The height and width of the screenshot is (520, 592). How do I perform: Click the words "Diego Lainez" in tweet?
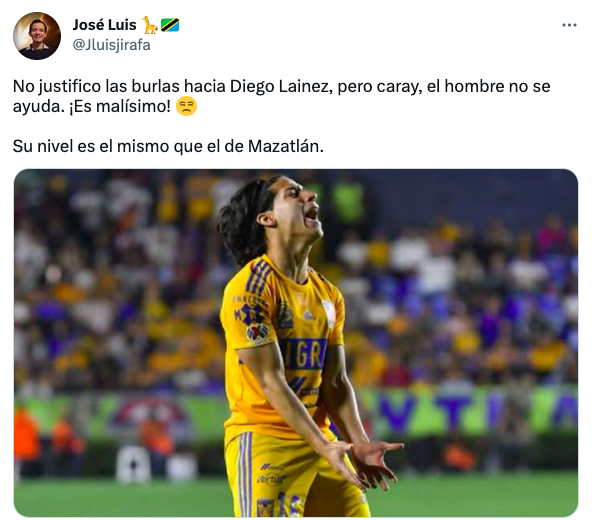tap(280, 86)
